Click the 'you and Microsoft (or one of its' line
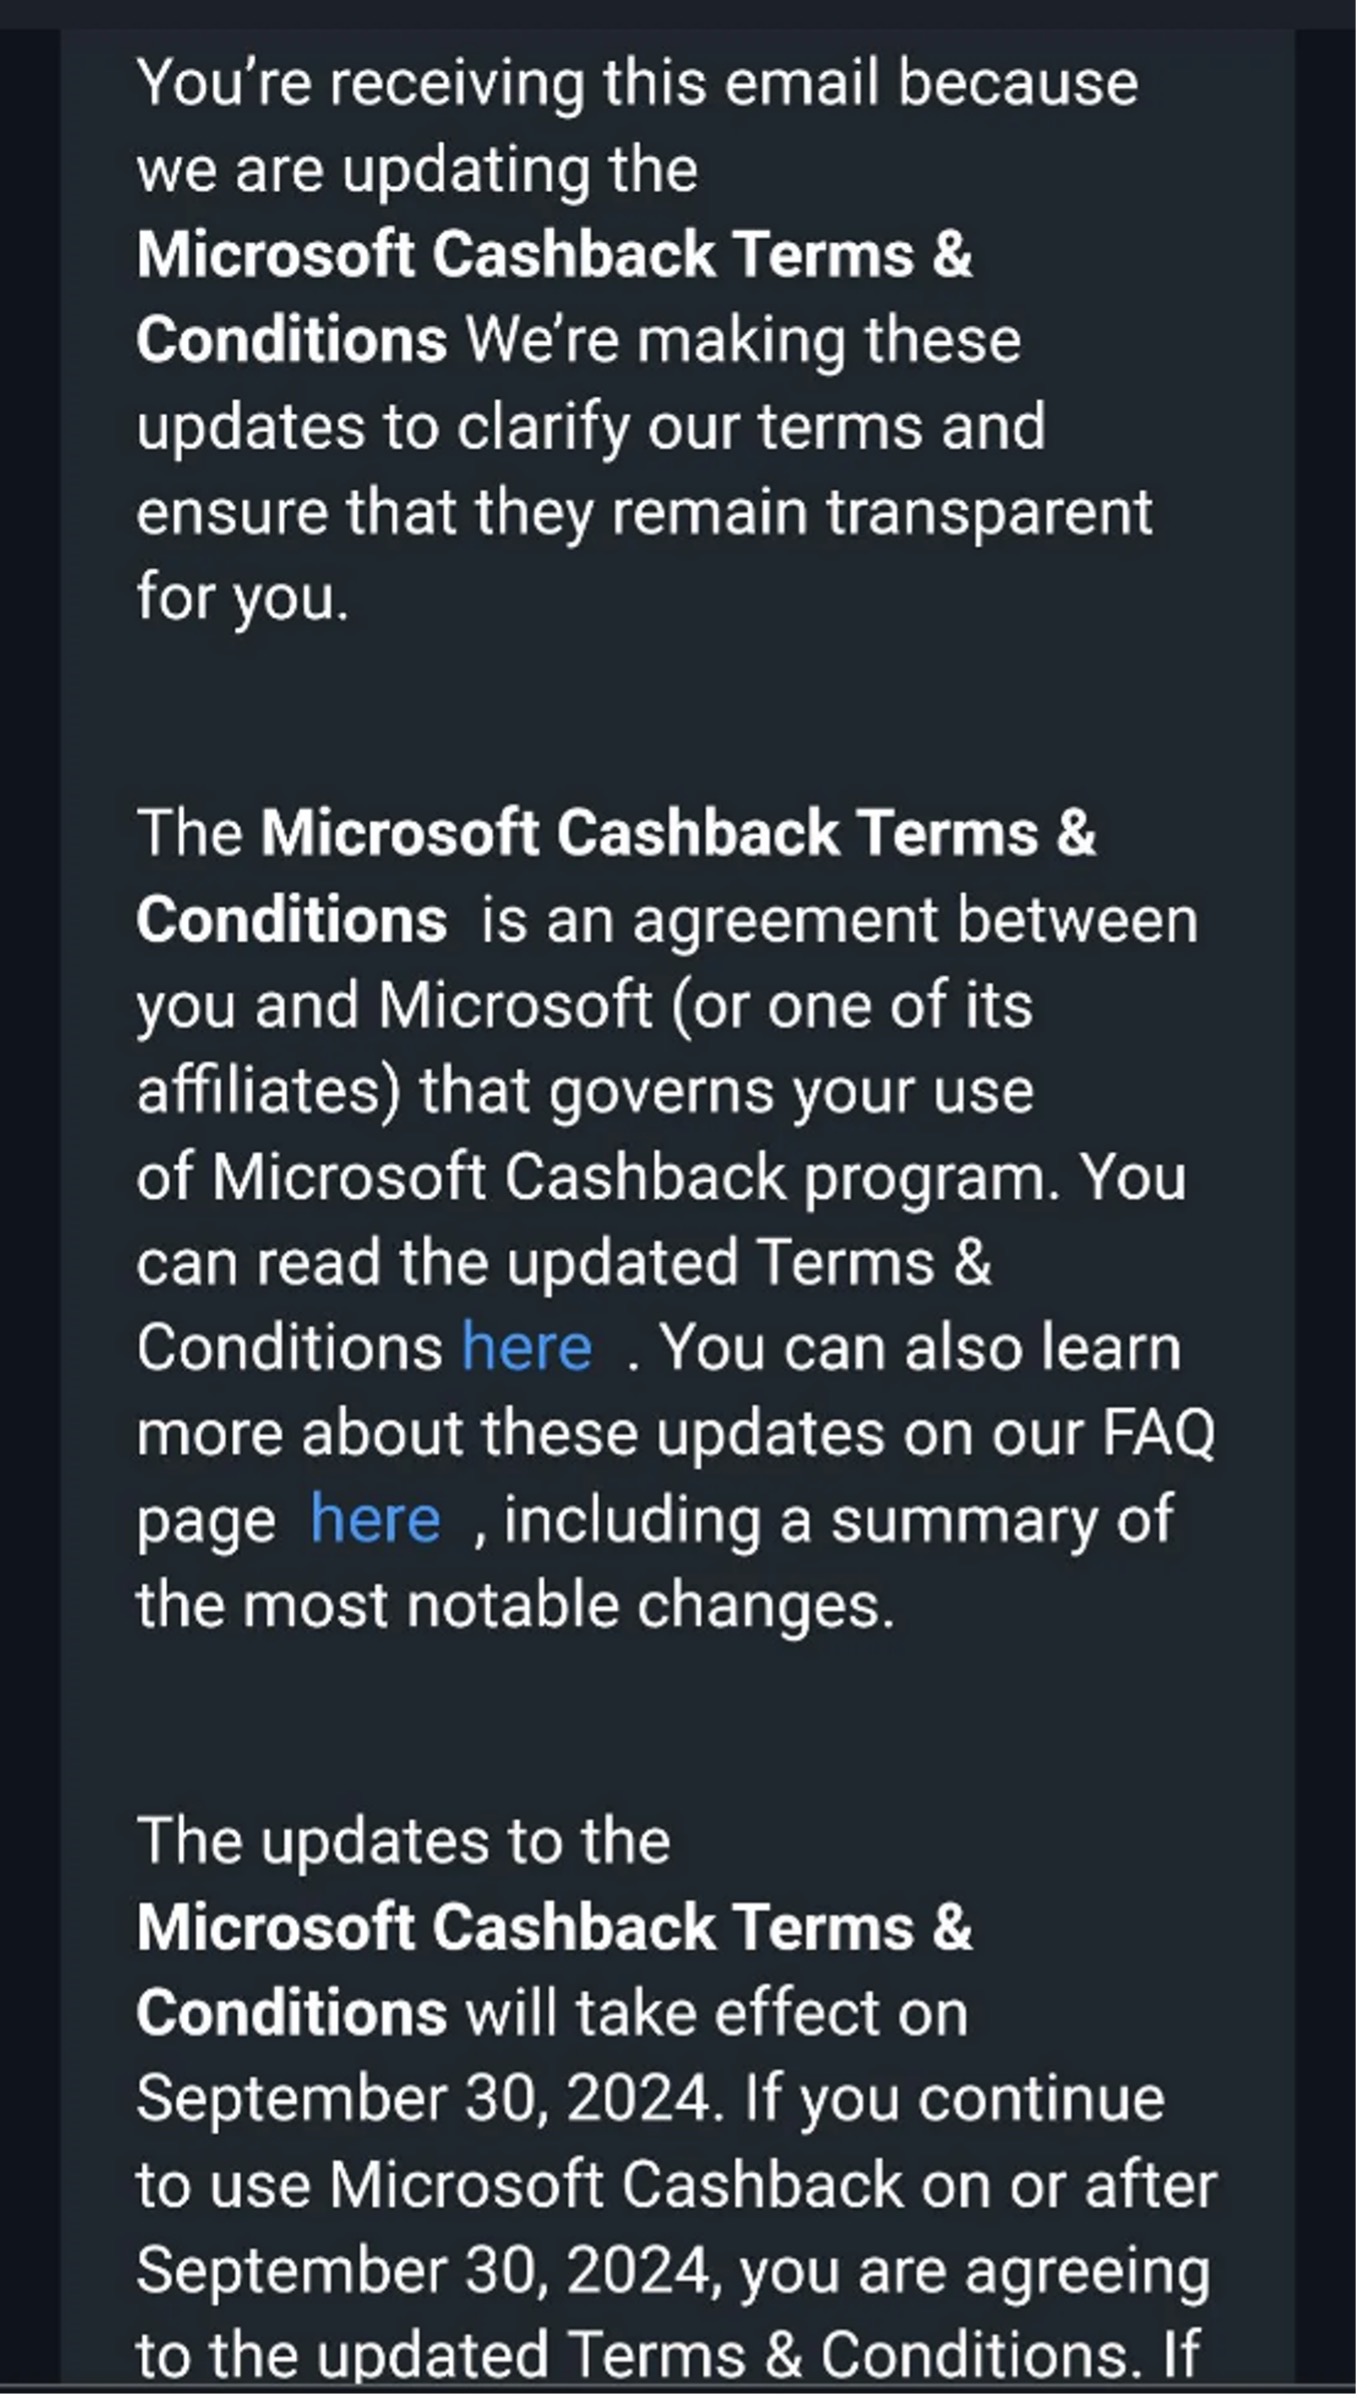The image size is (1359, 2398). pyautogui.click(x=584, y=1005)
